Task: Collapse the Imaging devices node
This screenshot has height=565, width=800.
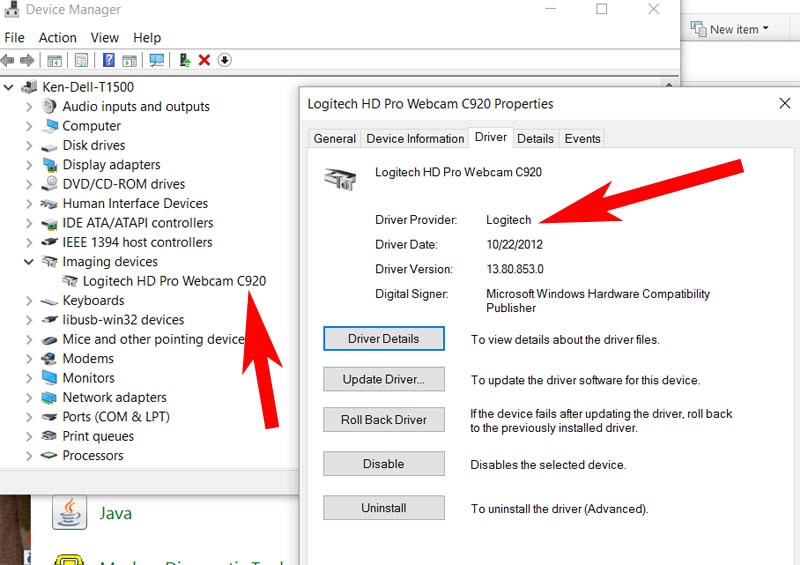Action: 28,262
